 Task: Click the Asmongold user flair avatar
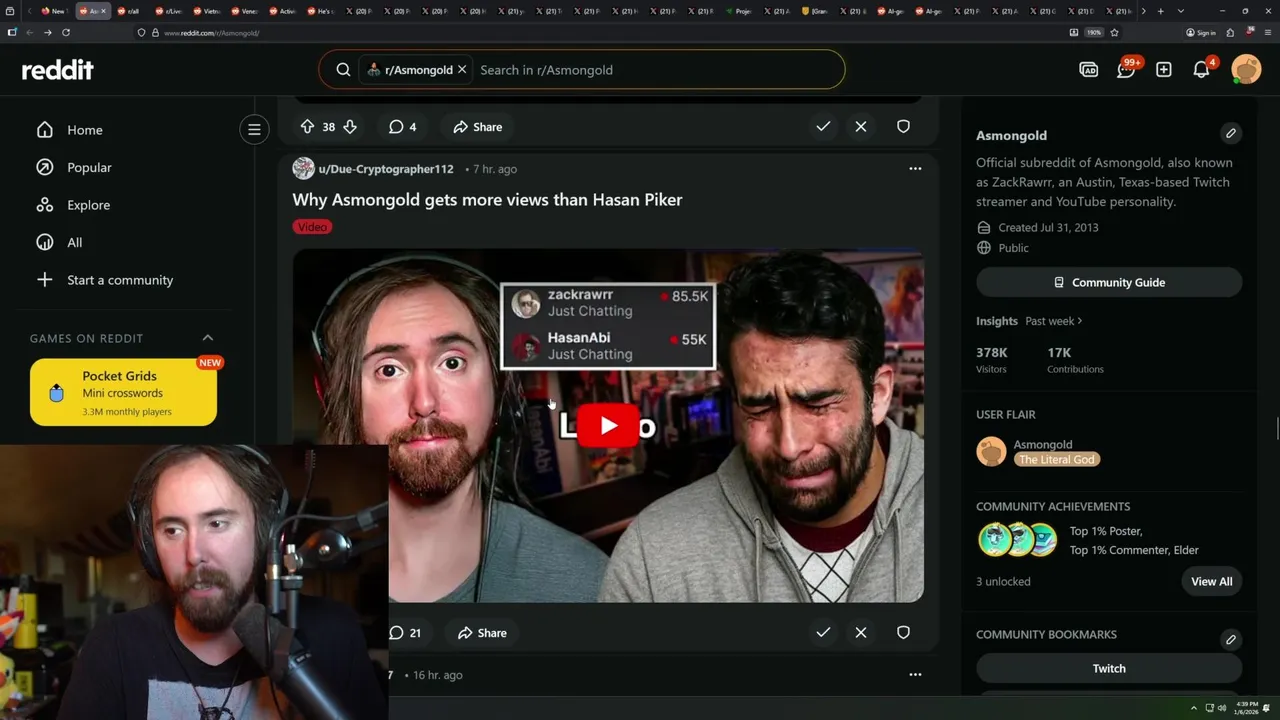991,452
